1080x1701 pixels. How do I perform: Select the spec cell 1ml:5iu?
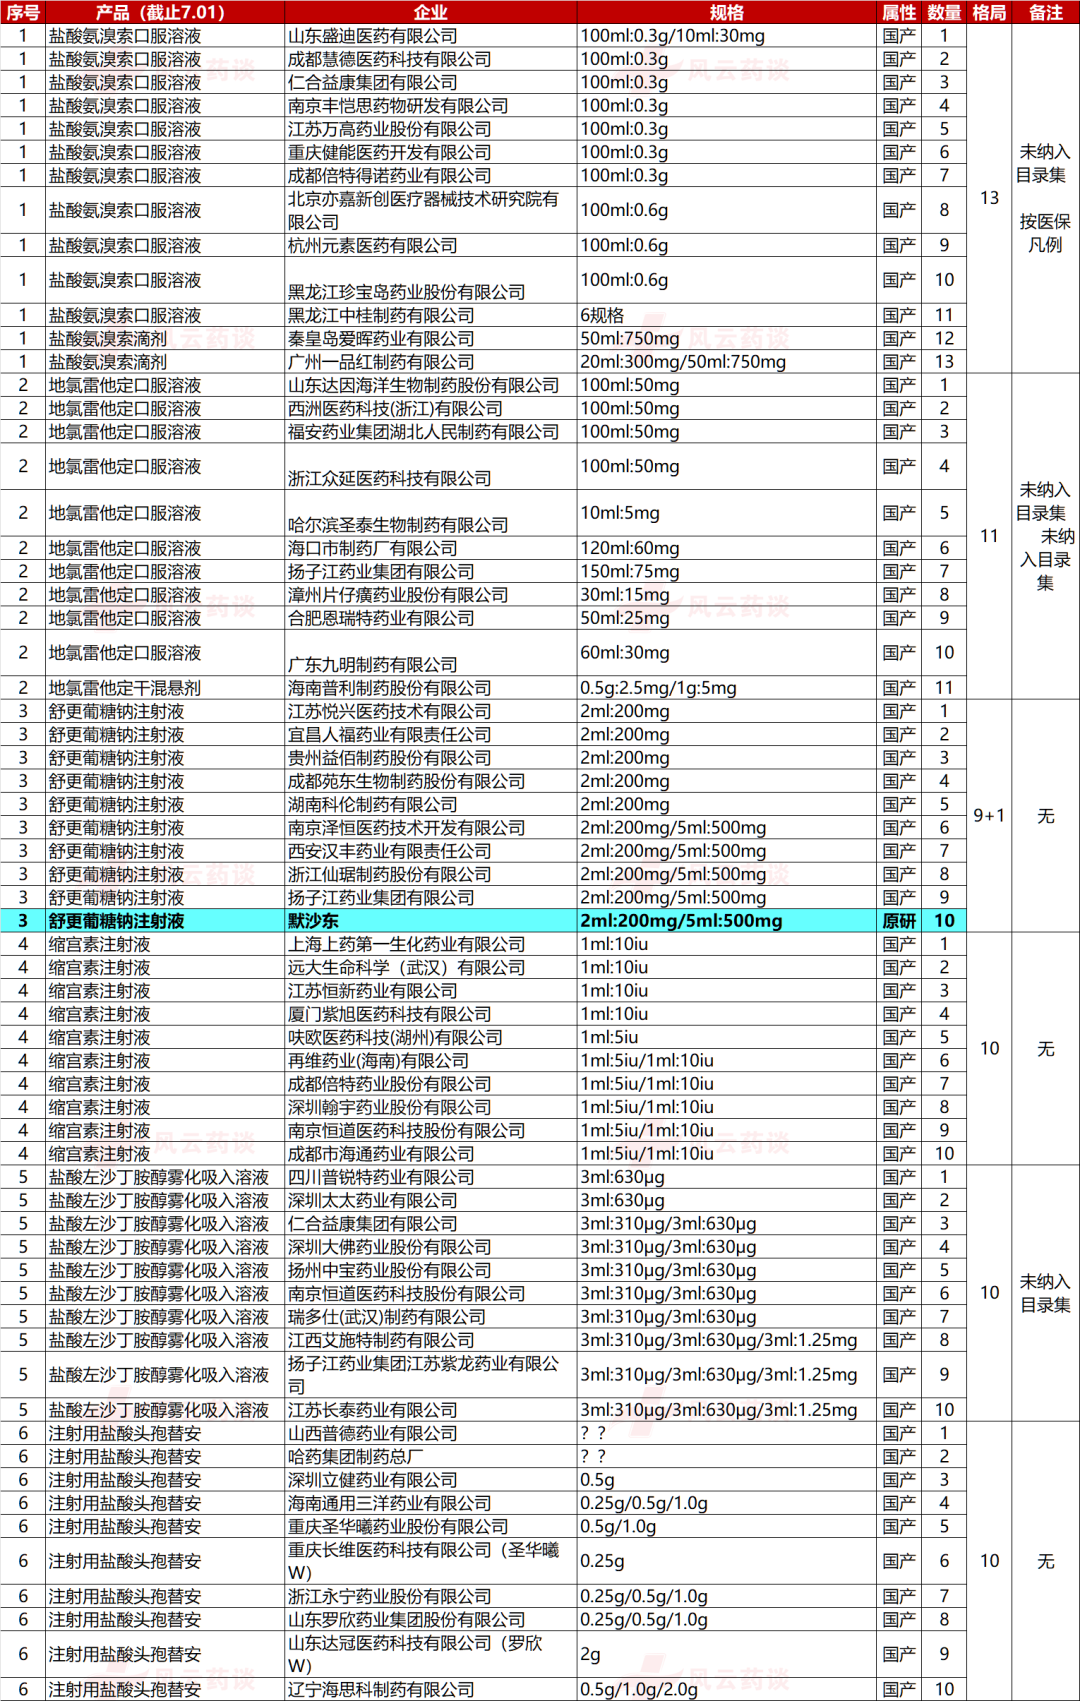point(727,1037)
